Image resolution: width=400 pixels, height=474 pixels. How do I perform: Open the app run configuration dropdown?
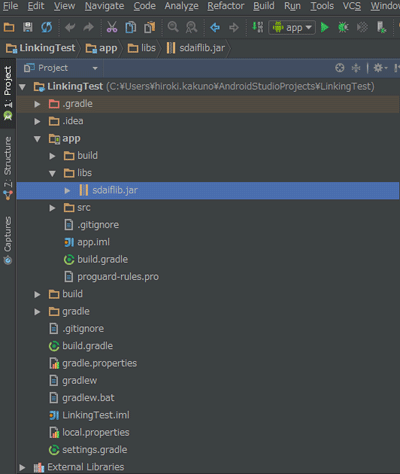[x=292, y=27]
